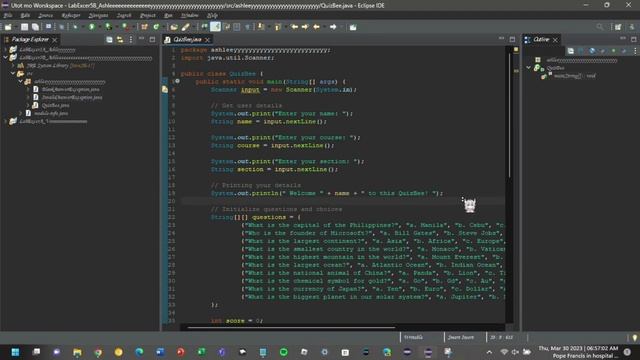The height and width of the screenshot is (360, 640).
Task: Click the Open Perspective icon
Action: pos(618,27)
